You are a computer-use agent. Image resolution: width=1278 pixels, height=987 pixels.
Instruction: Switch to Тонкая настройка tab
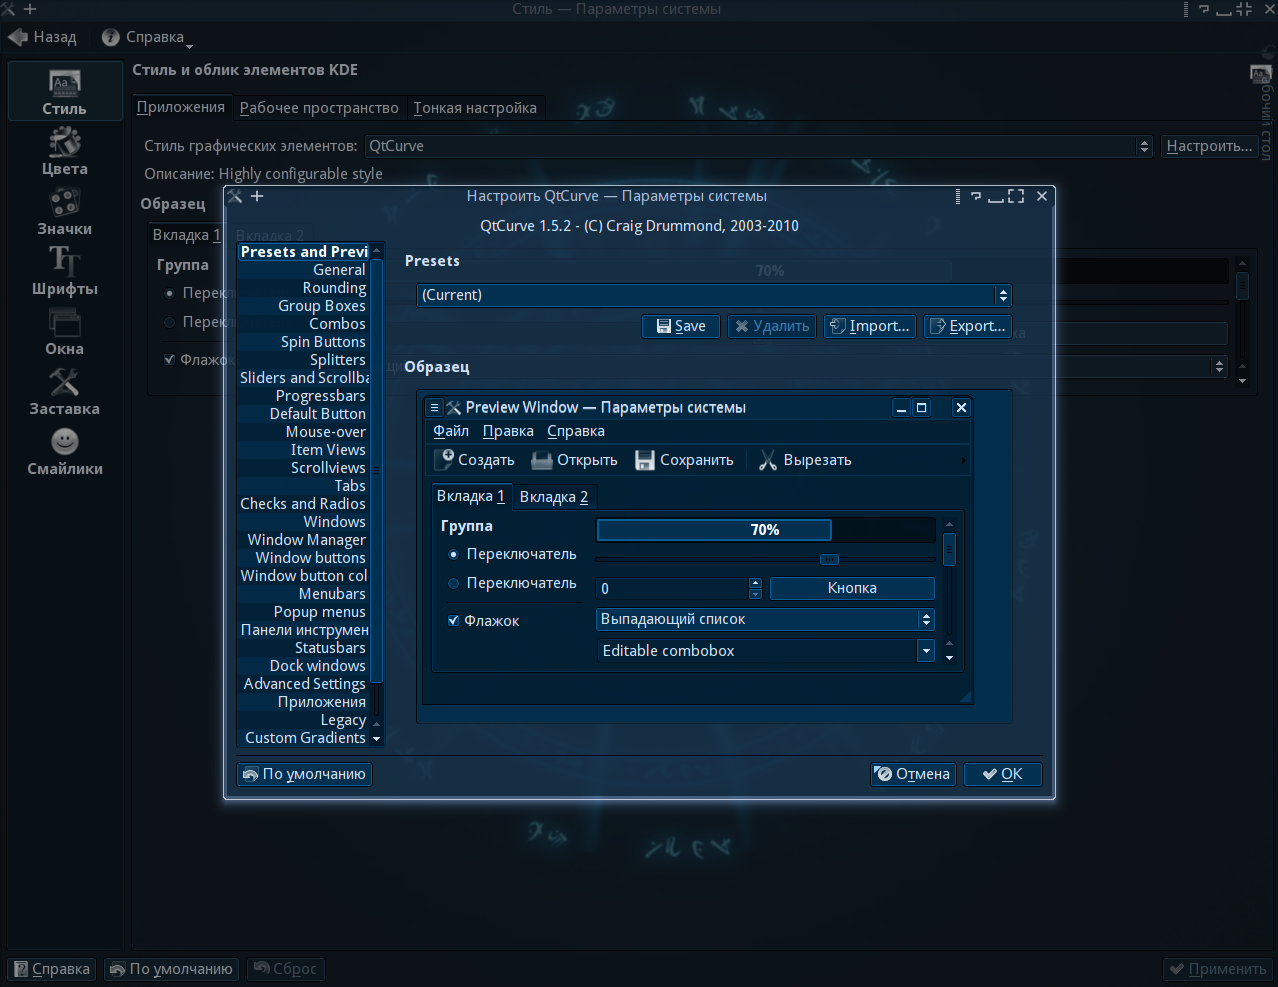pyautogui.click(x=475, y=108)
